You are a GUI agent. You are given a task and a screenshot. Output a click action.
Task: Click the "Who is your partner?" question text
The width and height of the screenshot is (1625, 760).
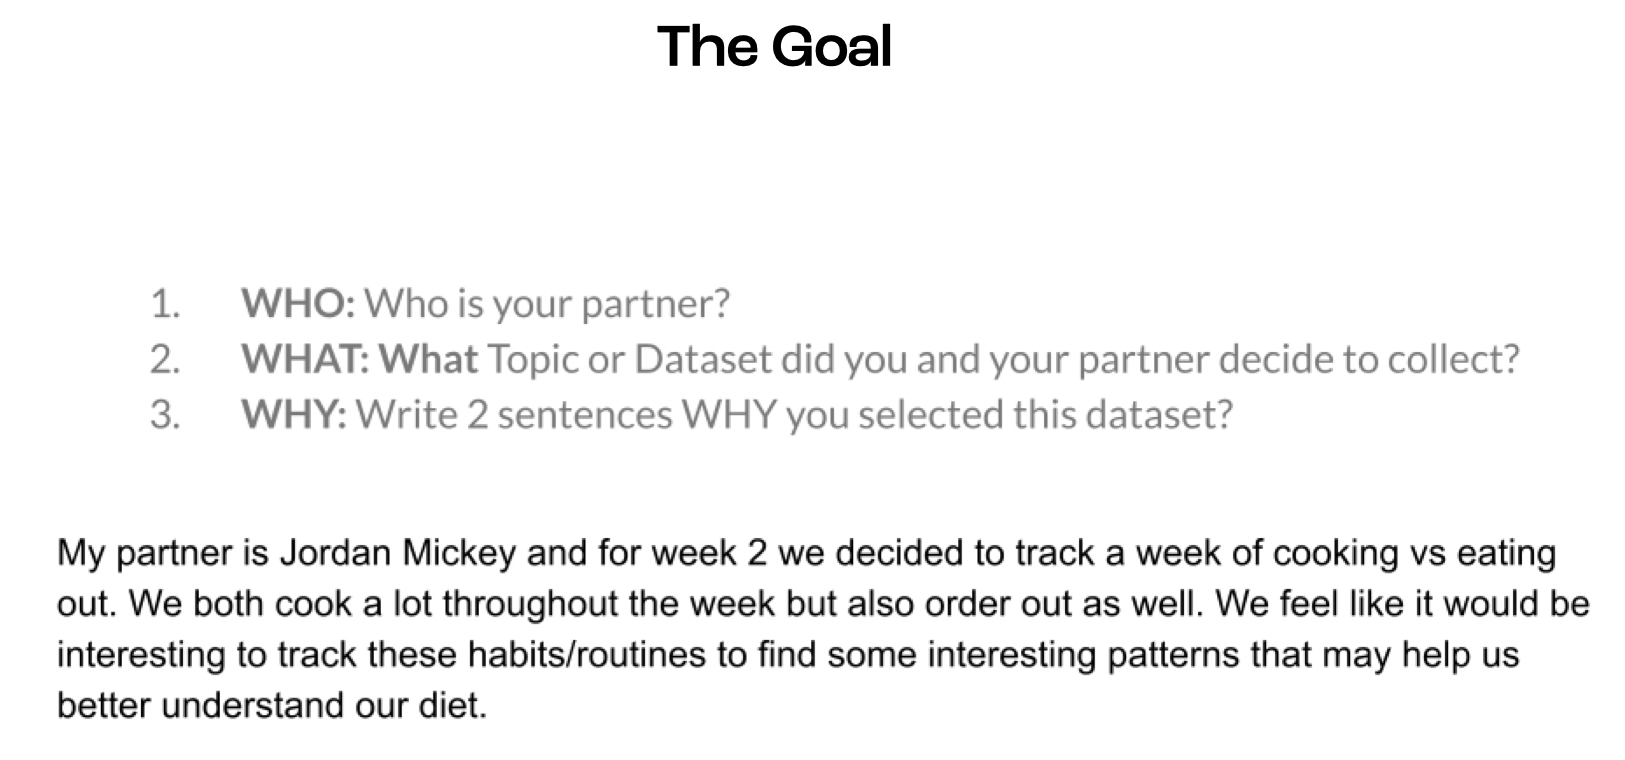tap(547, 304)
